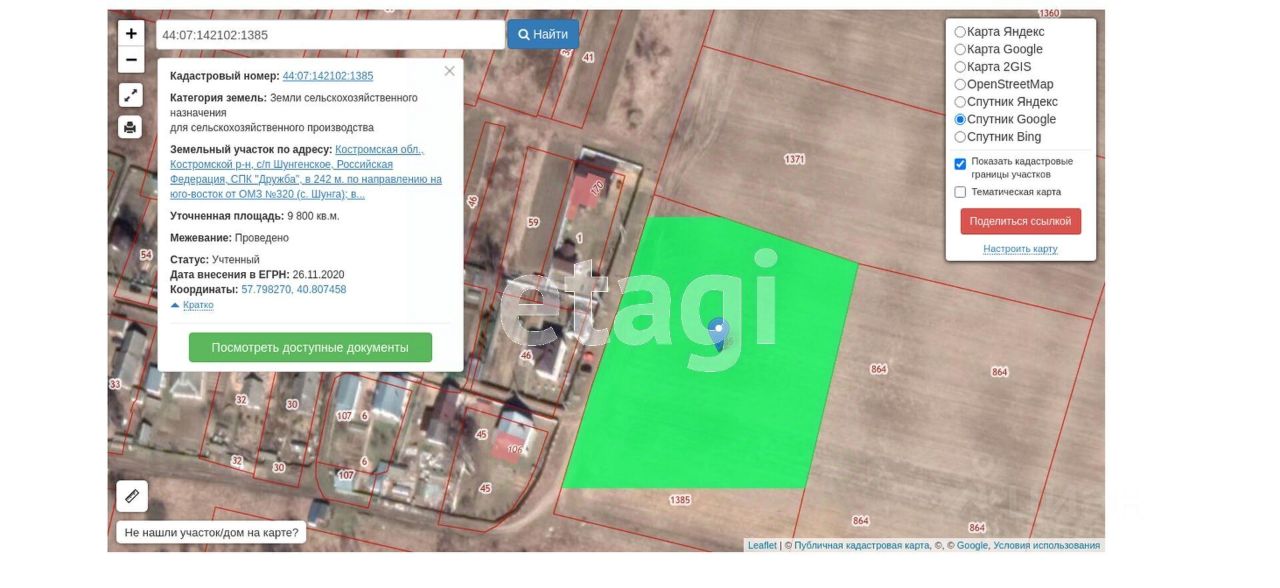Click parcel label 106 on map
The width and height of the screenshot is (1280, 588).
pyautogui.click(x=515, y=449)
